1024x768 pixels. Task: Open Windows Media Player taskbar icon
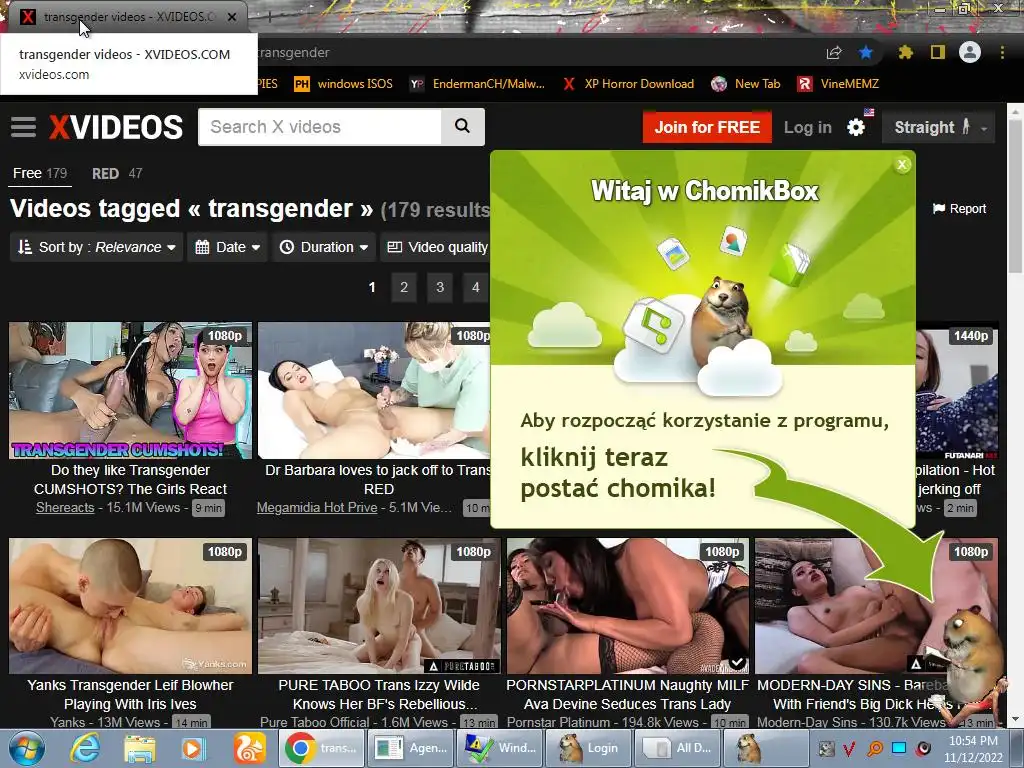(193, 748)
